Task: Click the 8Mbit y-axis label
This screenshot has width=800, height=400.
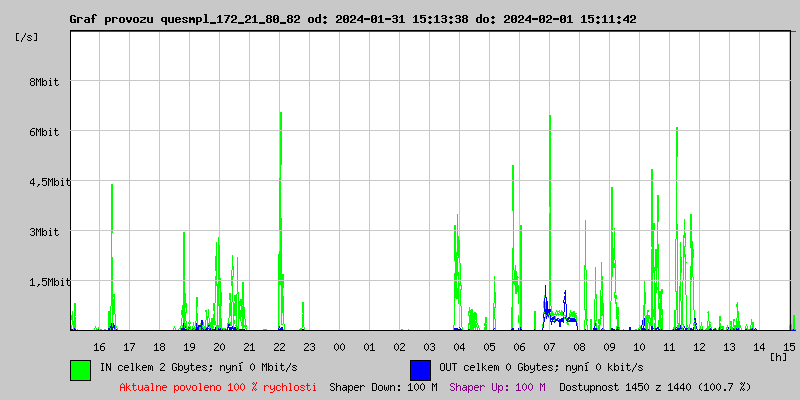Action: click(x=43, y=82)
